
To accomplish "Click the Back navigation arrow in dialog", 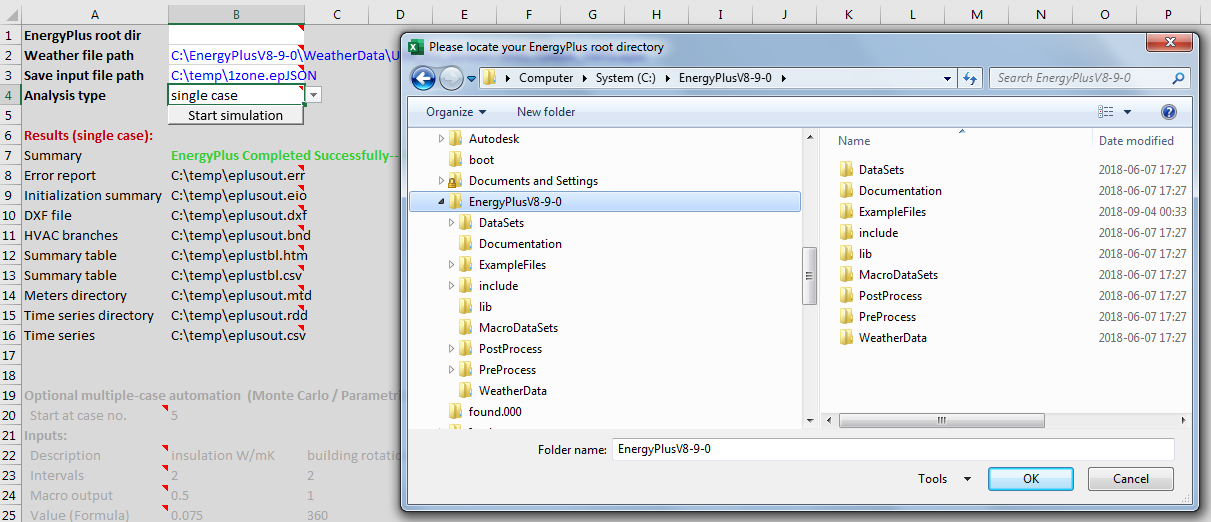I will (423, 78).
